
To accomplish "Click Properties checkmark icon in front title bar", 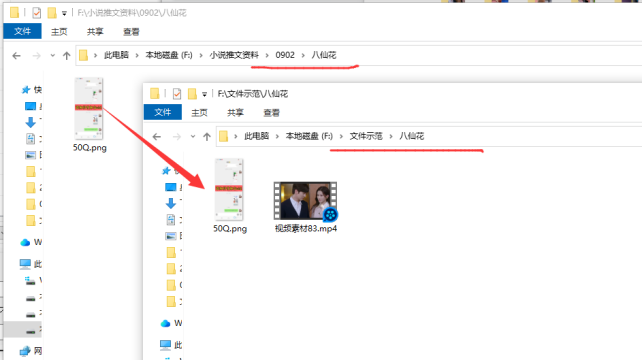I will point(177,94).
